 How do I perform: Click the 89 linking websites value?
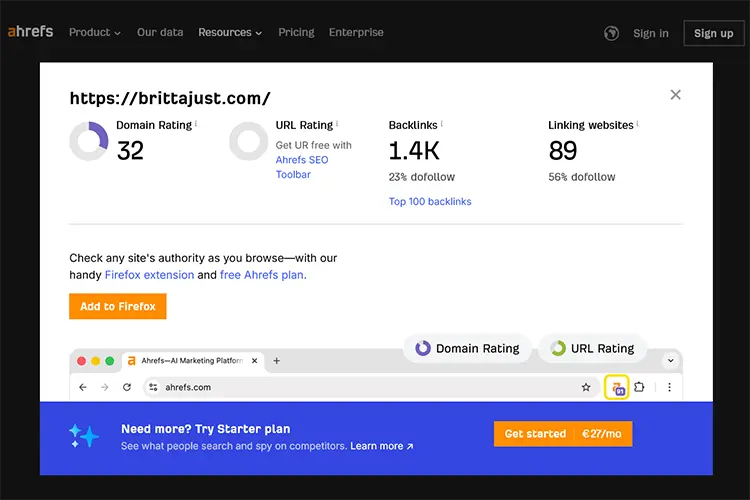(x=563, y=151)
